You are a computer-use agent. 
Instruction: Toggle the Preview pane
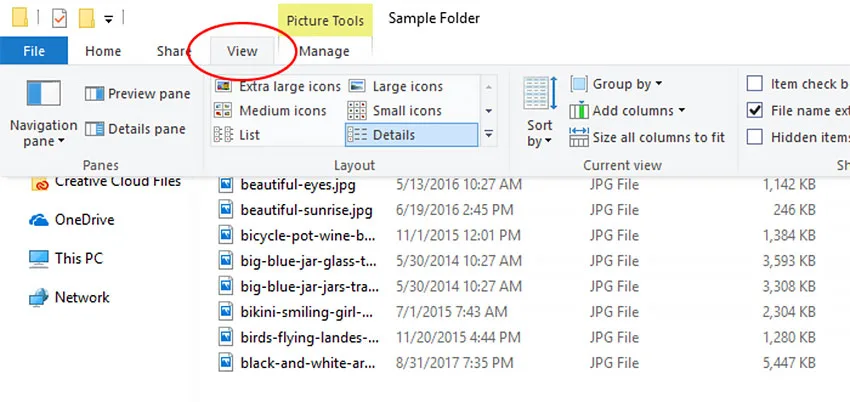(x=138, y=94)
